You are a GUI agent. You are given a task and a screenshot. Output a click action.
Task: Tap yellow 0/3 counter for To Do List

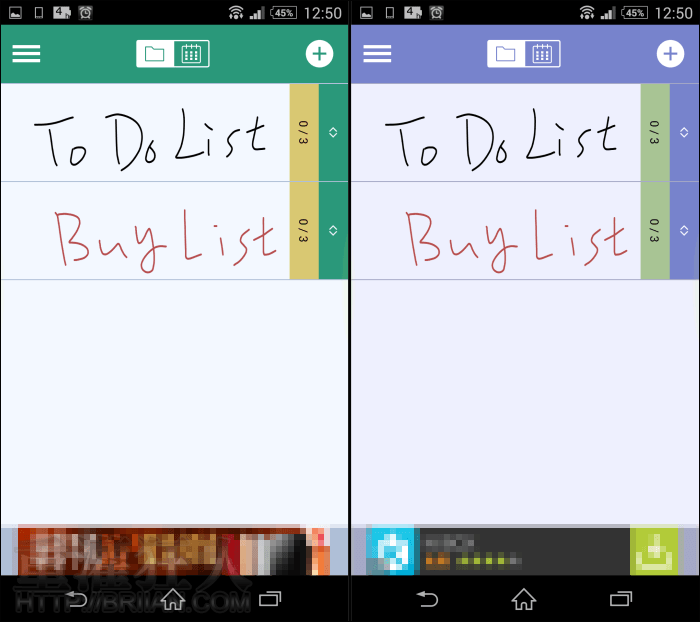tap(303, 133)
